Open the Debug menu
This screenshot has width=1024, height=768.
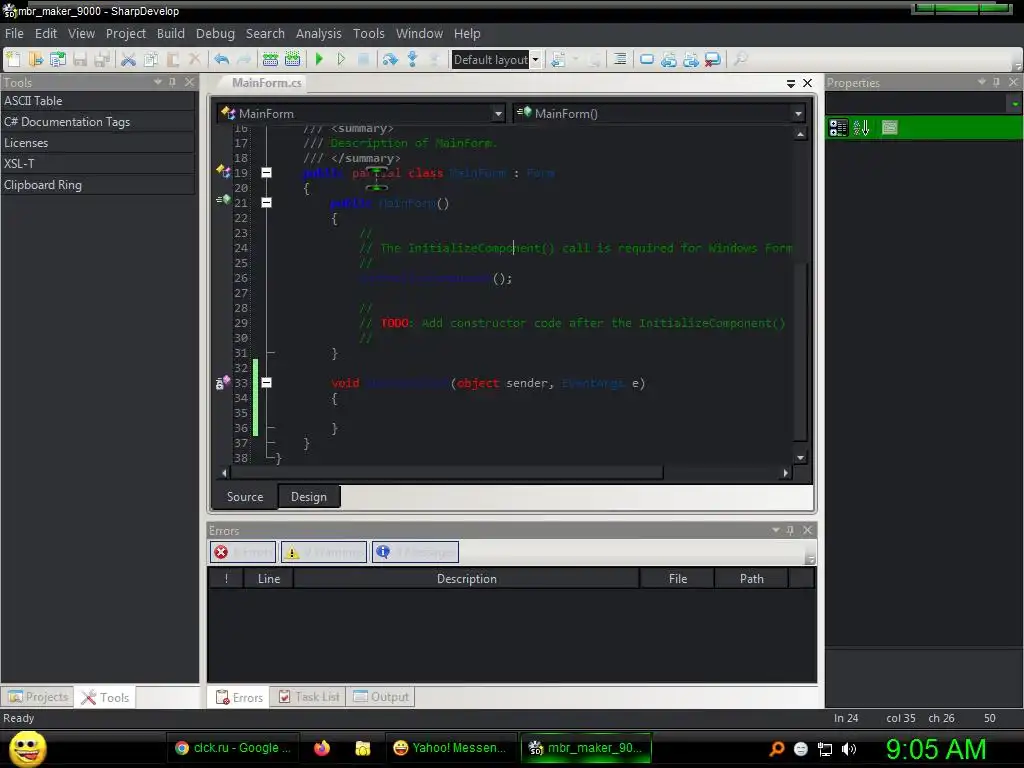coord(215,33)
